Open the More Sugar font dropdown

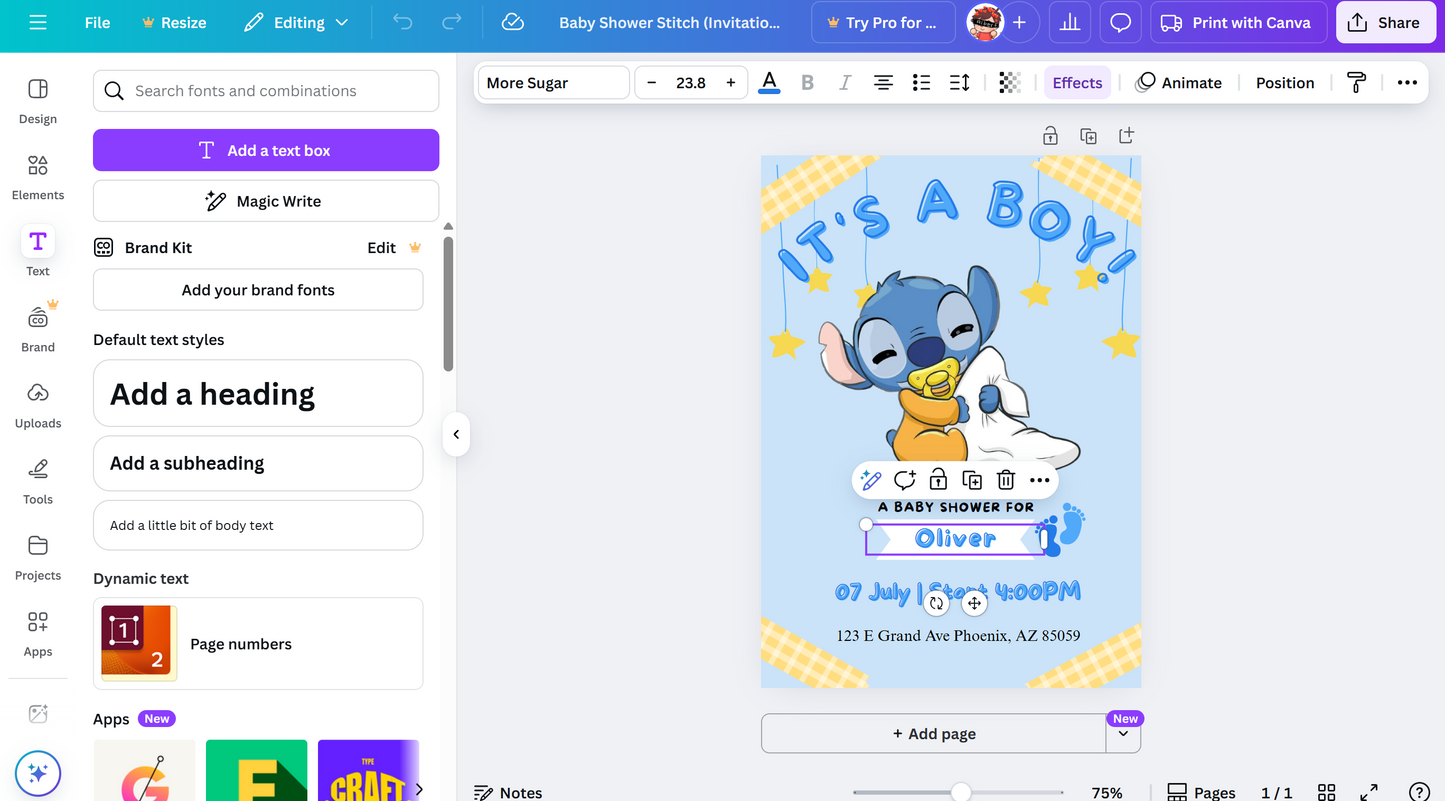(x=552, y=82)
